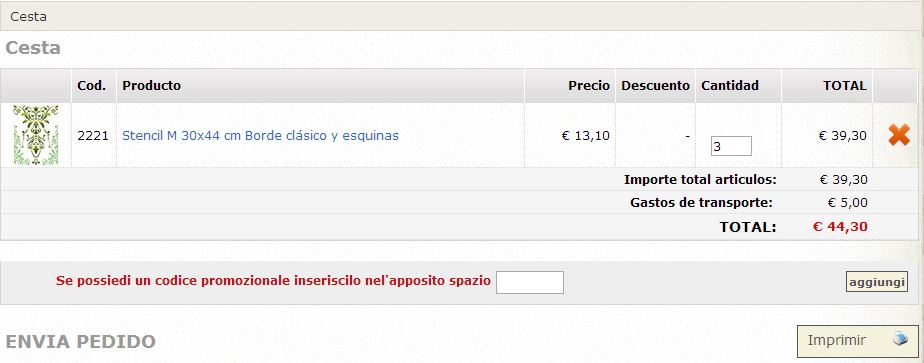Select the product code 2221
Image resolution: width=924 pixels, height=363 pixels.
93,136
